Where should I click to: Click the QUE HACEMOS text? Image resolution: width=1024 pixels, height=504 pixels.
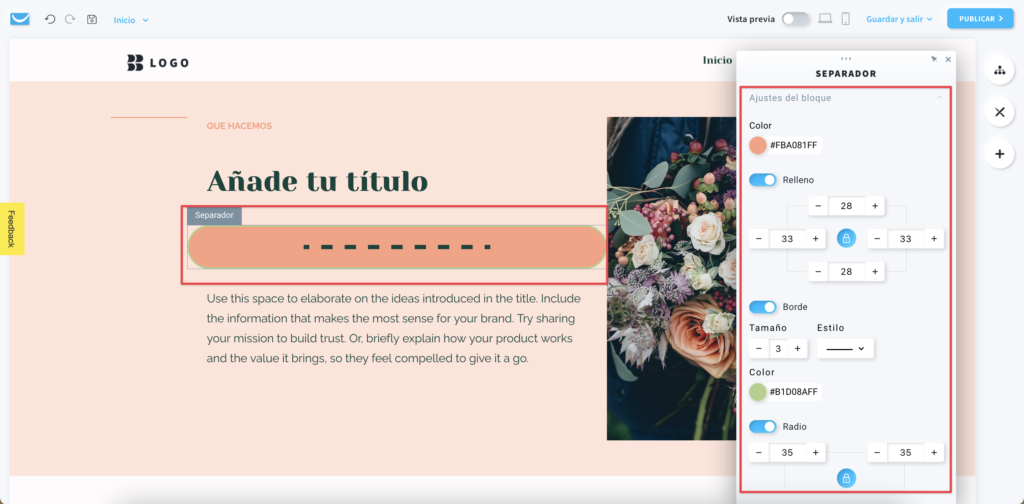239,126
